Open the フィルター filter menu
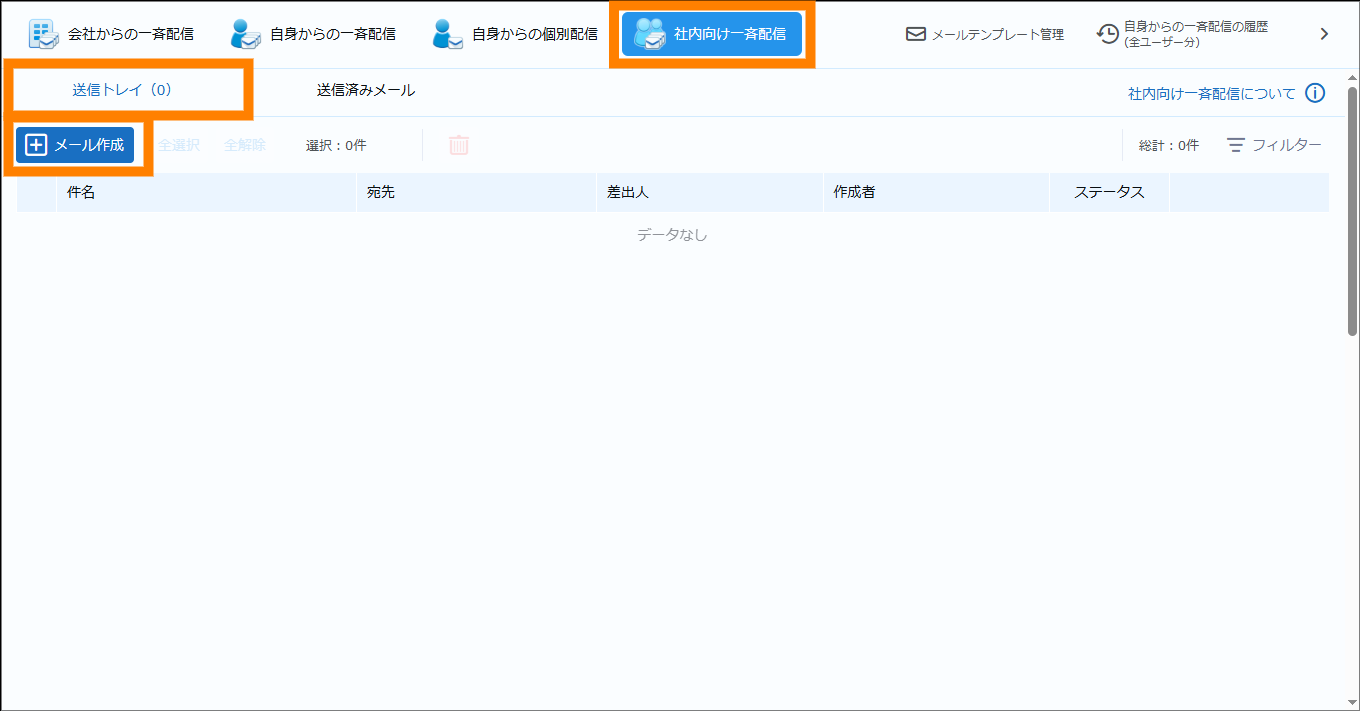Screen dimensions: 1360x711 [1274, 145]
